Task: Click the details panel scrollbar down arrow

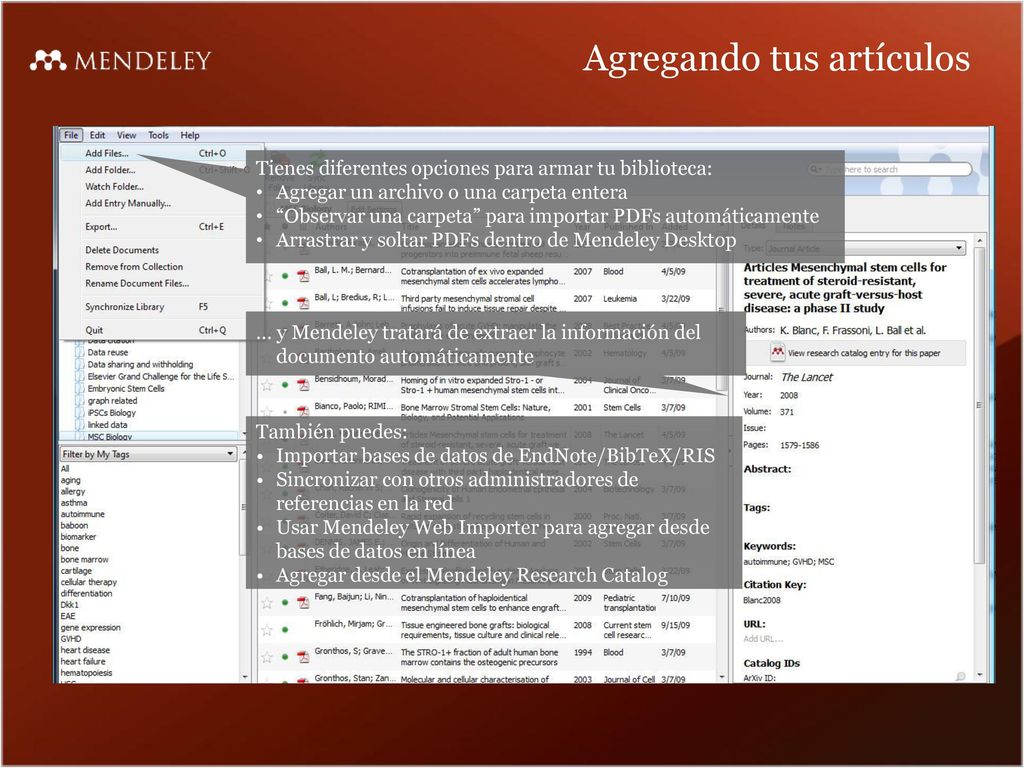Action: pyautogui.click(x=979, y=675)
